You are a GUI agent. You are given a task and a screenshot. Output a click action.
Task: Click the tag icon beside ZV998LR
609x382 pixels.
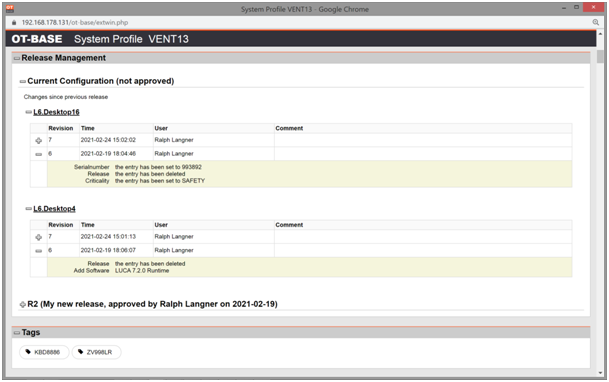80,352
